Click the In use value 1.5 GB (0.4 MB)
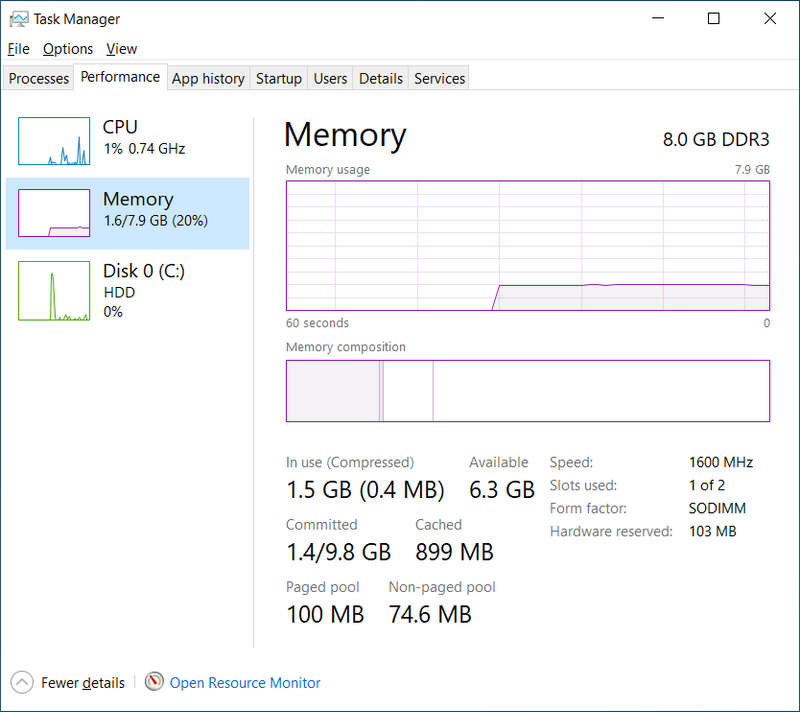This screenshot has height=712, width=800. tap(365, 490)
